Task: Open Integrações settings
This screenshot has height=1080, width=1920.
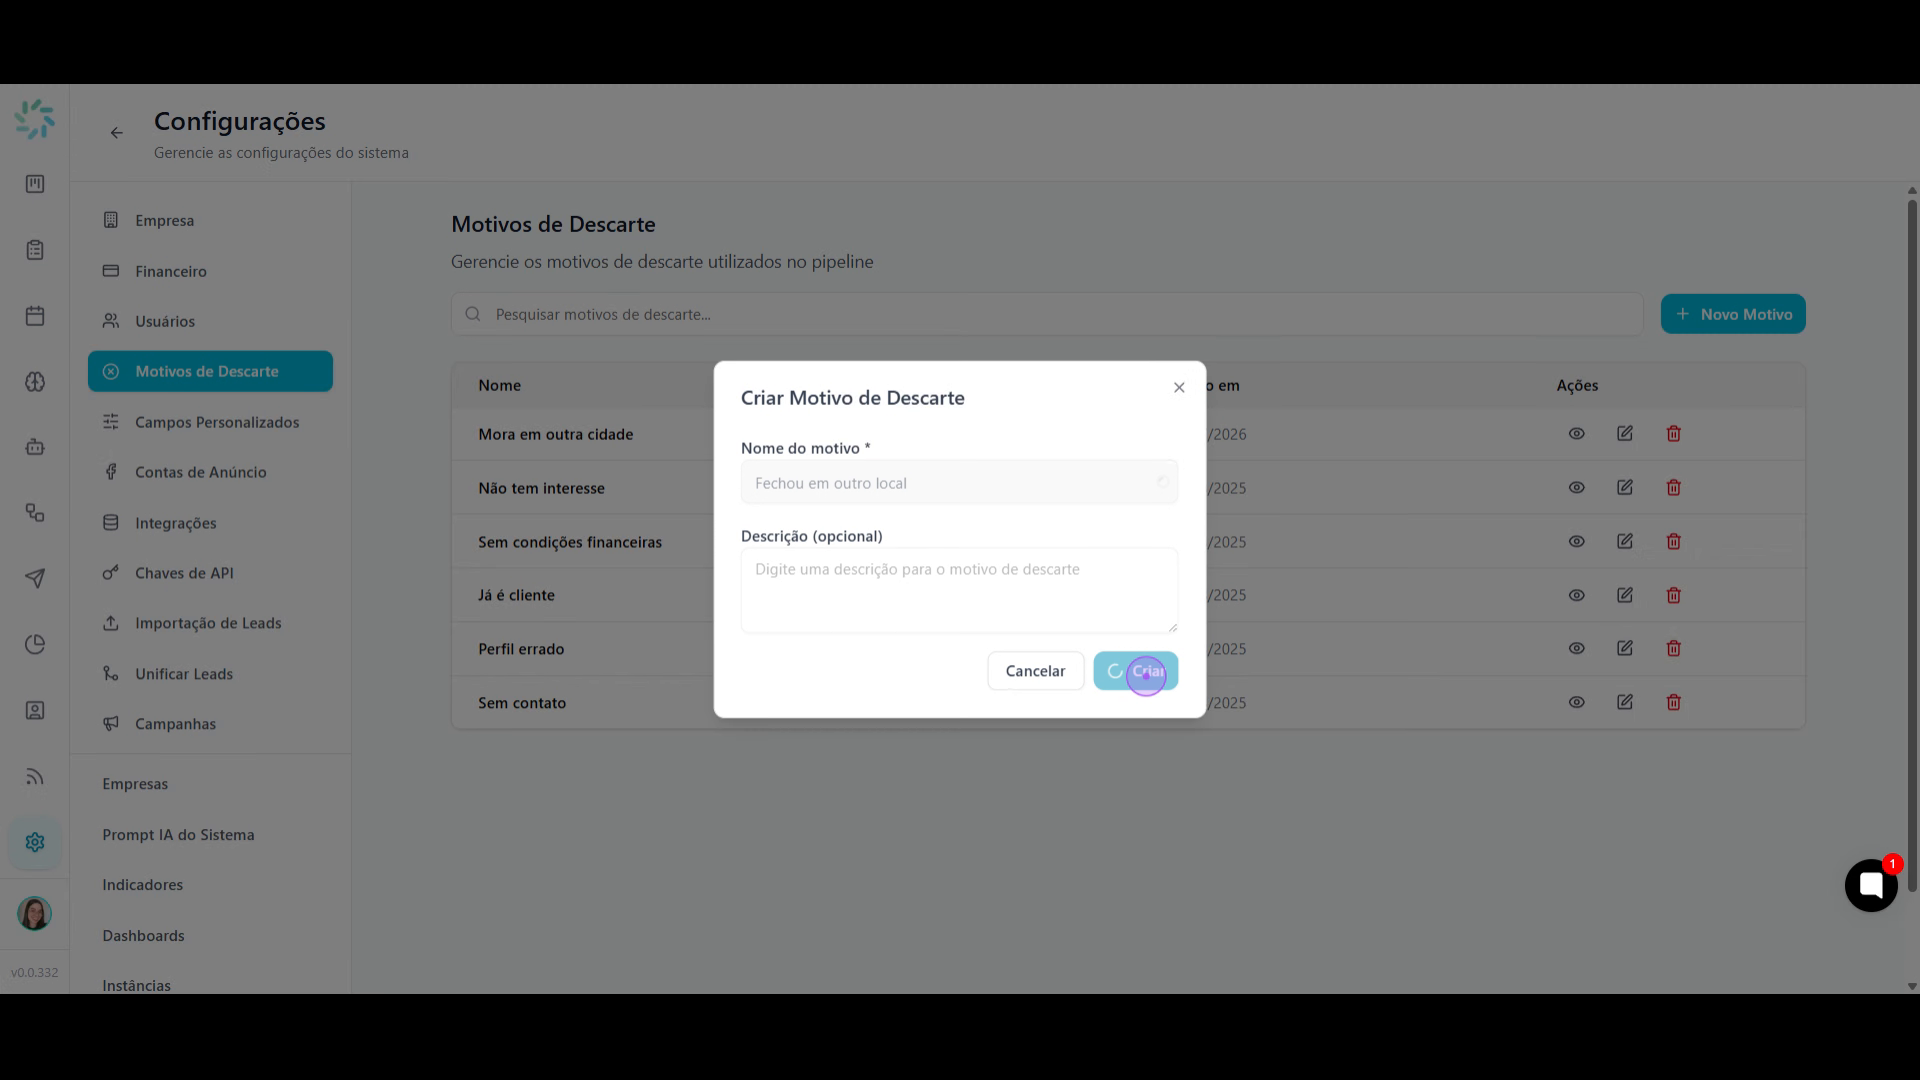Action: [210, 523]
